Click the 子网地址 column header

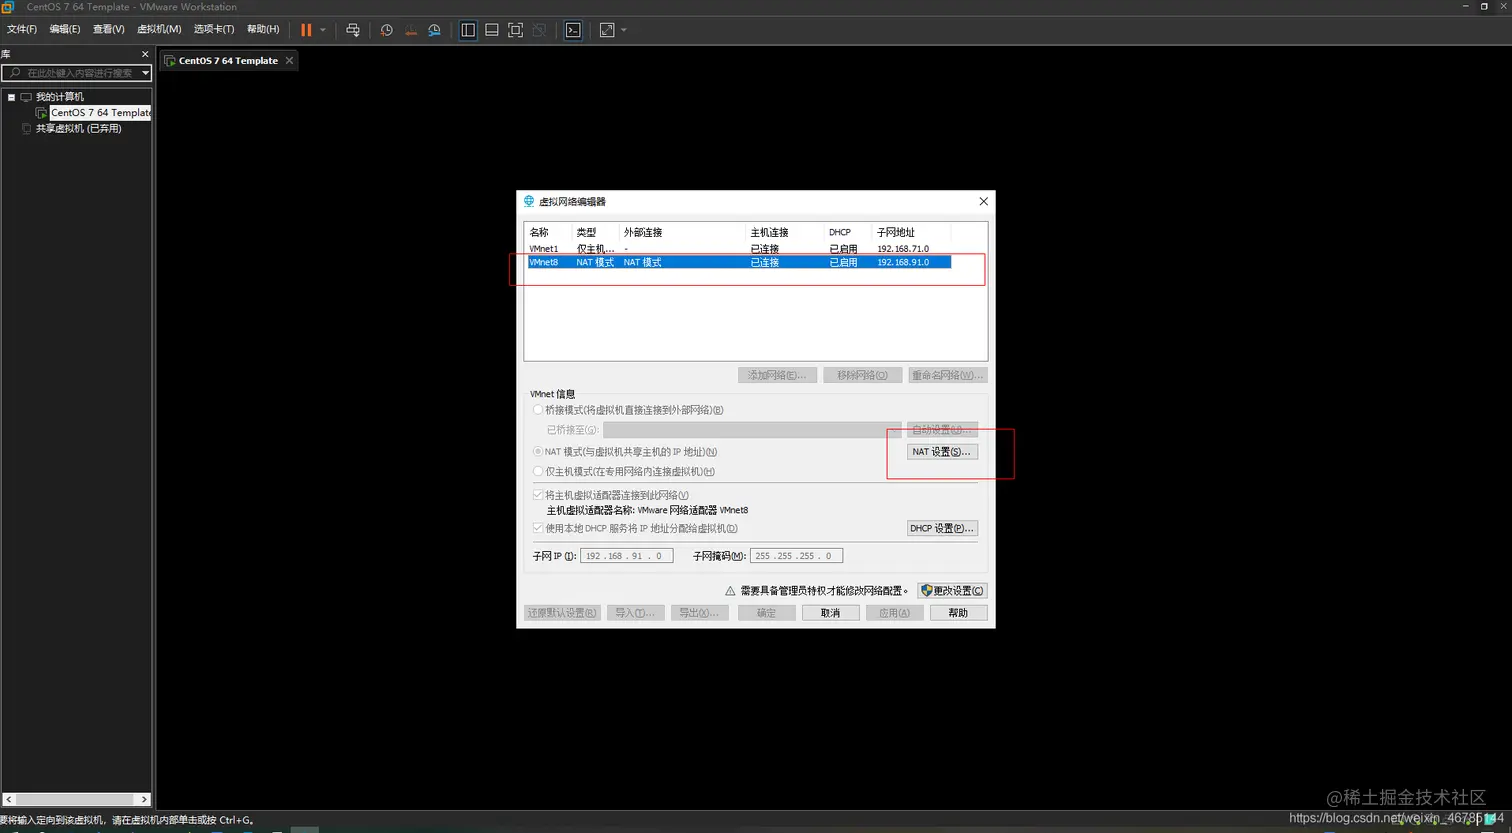click(911, 233)
